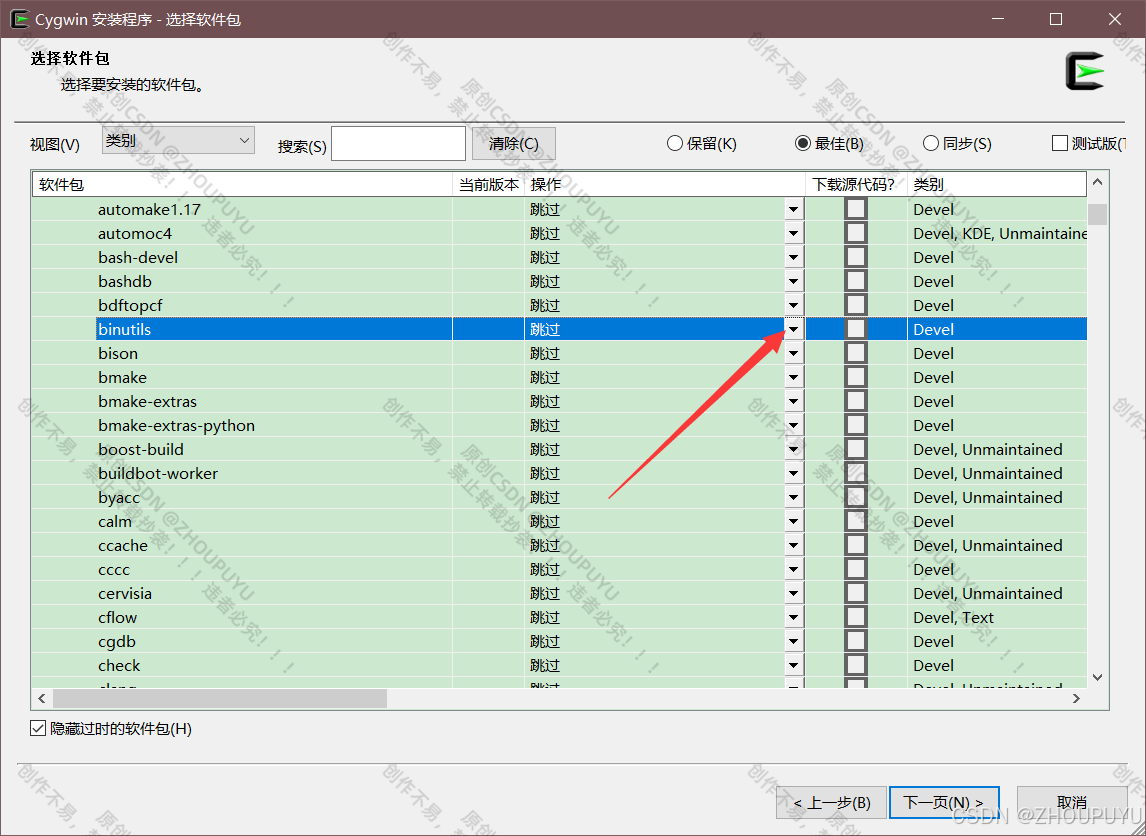Click the horizontal scrollbar thumb
The width and height of the screenshot is (1146, 836).
pyautogui.click(x=220, y=699)
